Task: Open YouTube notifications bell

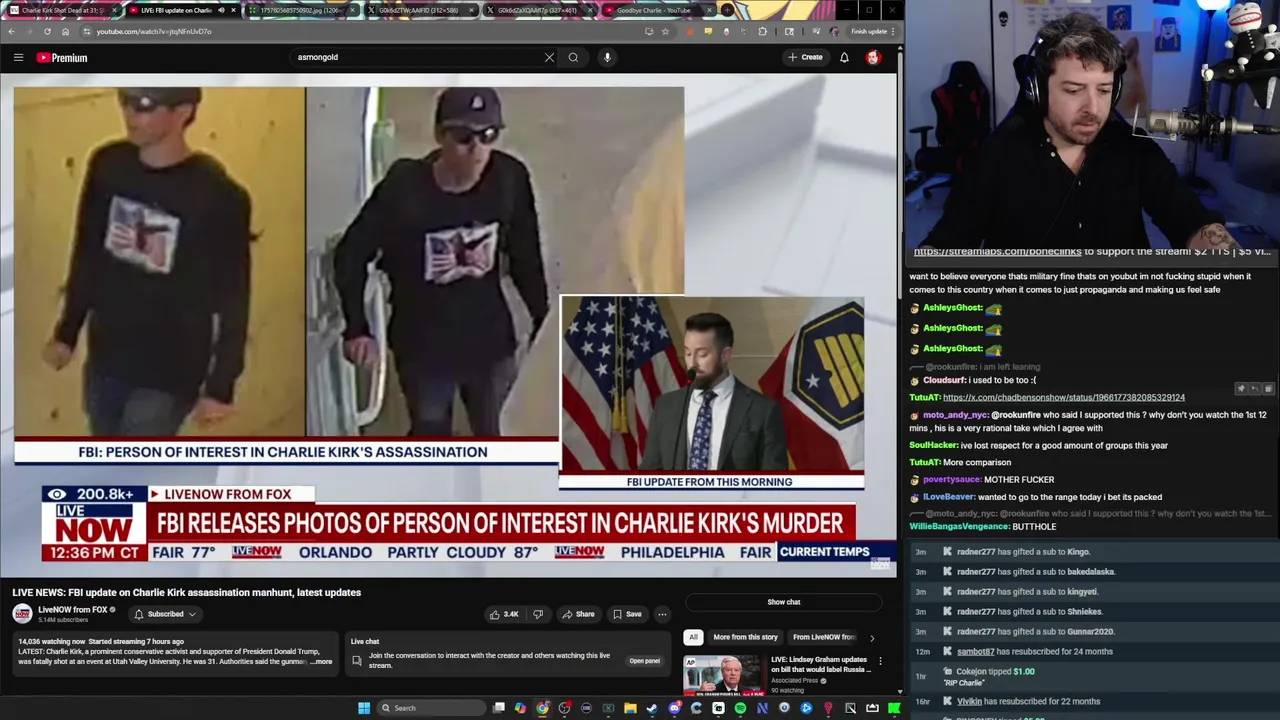Action: [844, 57]
